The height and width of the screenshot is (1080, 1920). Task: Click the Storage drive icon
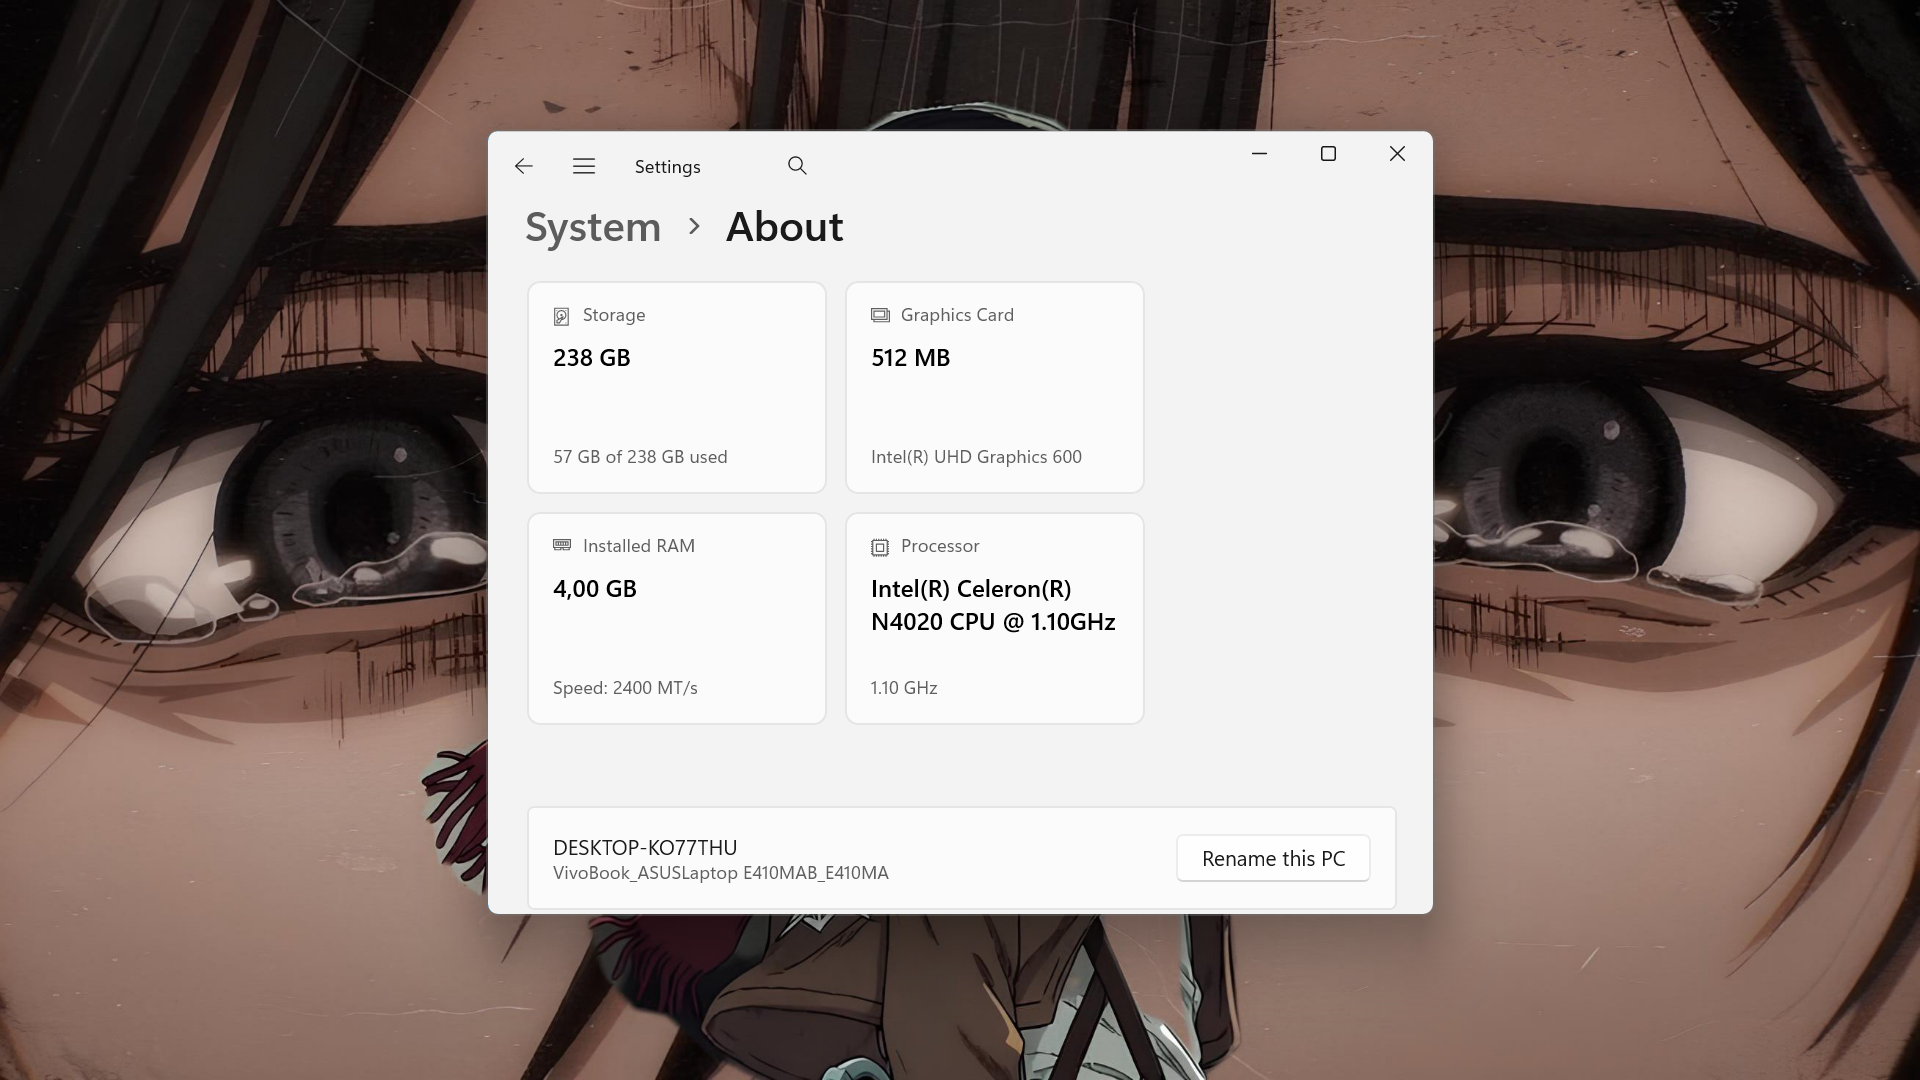pos(561,316)
